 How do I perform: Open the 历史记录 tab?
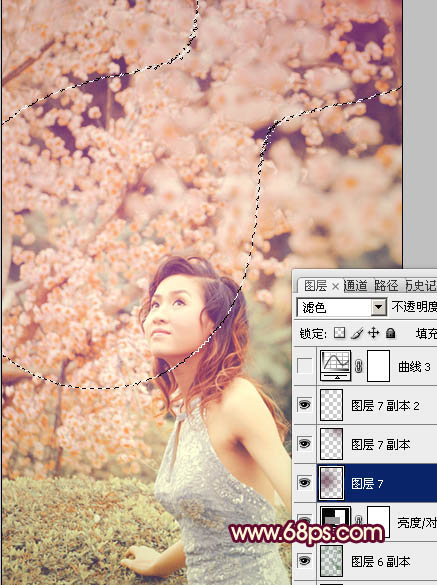[x=421, y=286]
